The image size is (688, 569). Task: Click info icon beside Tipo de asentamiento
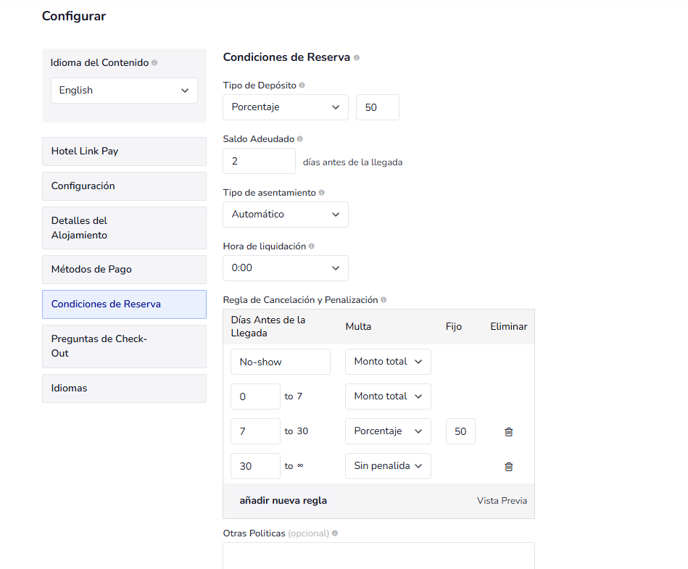[321, 193]
